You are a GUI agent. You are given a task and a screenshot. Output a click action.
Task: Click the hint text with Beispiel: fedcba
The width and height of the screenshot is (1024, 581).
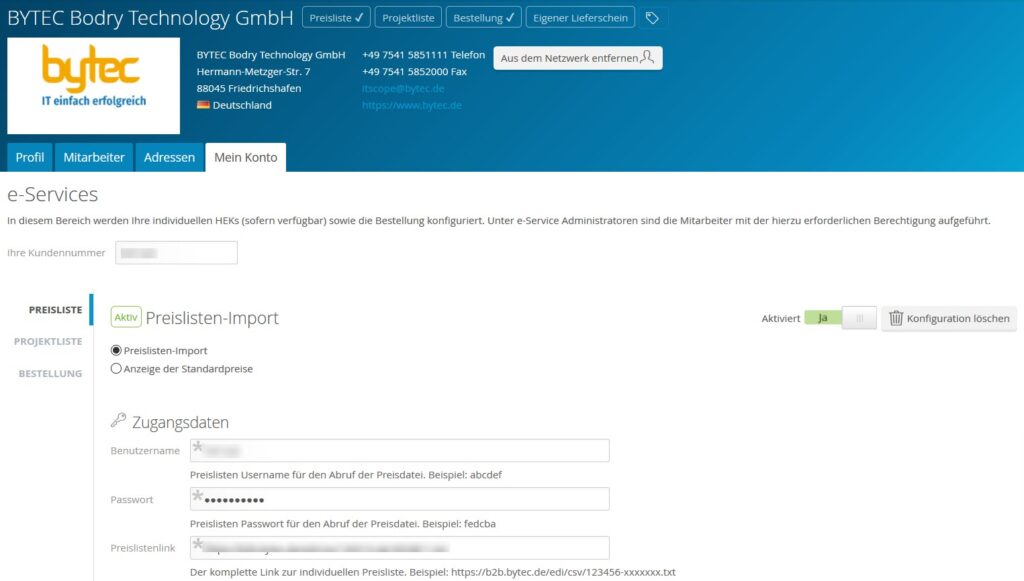343,524
